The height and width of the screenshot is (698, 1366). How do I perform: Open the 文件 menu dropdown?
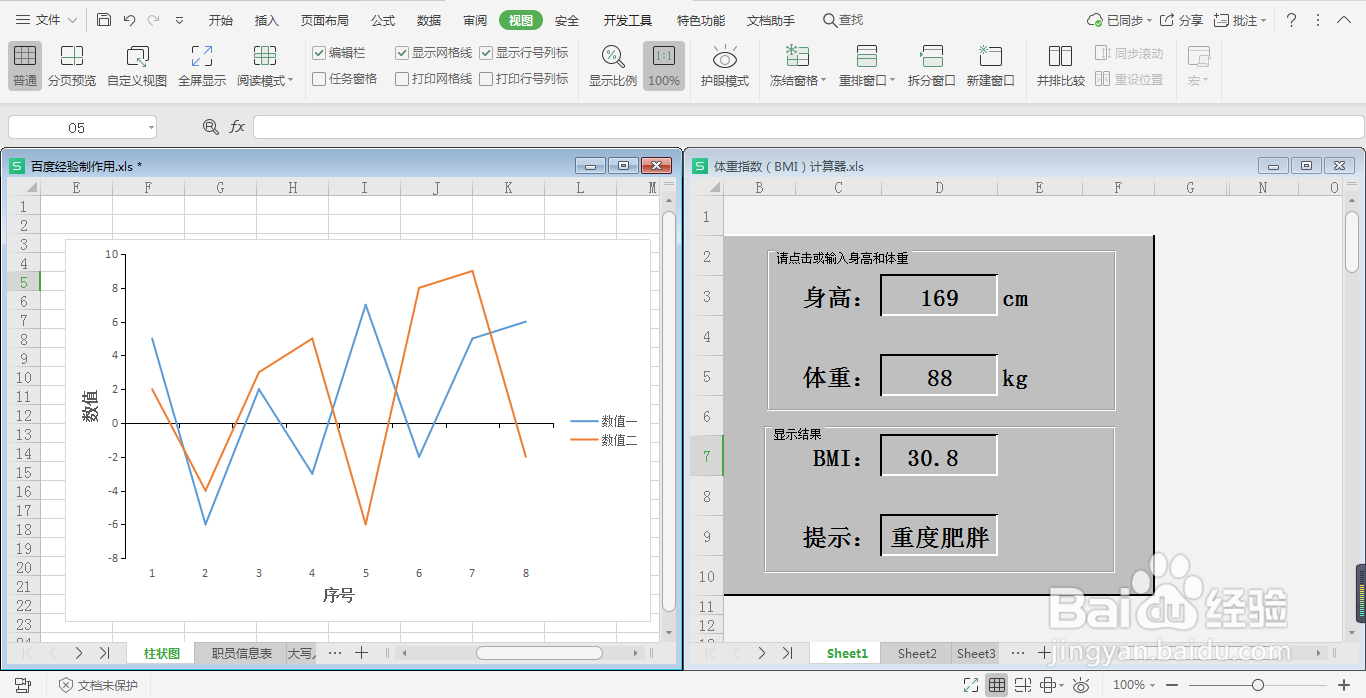tap(44, 20)
